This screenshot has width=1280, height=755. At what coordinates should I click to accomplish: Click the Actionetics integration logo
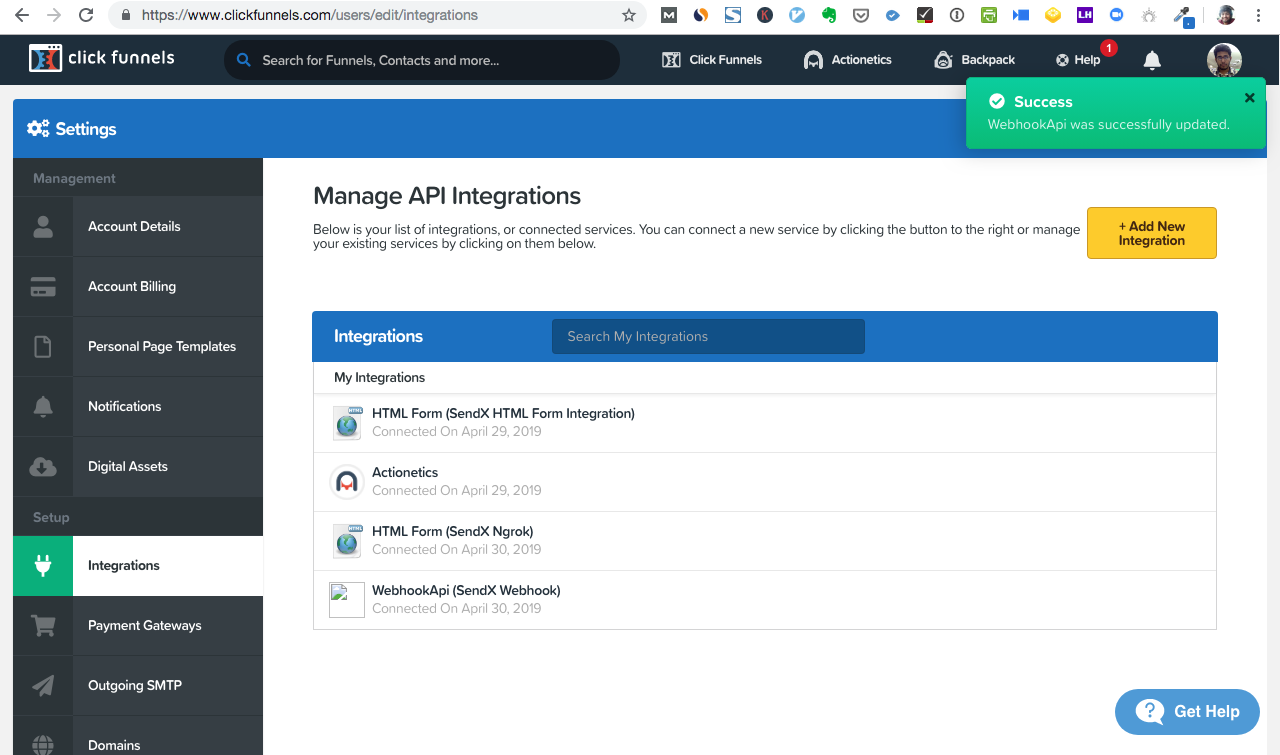tap(347, 482)
